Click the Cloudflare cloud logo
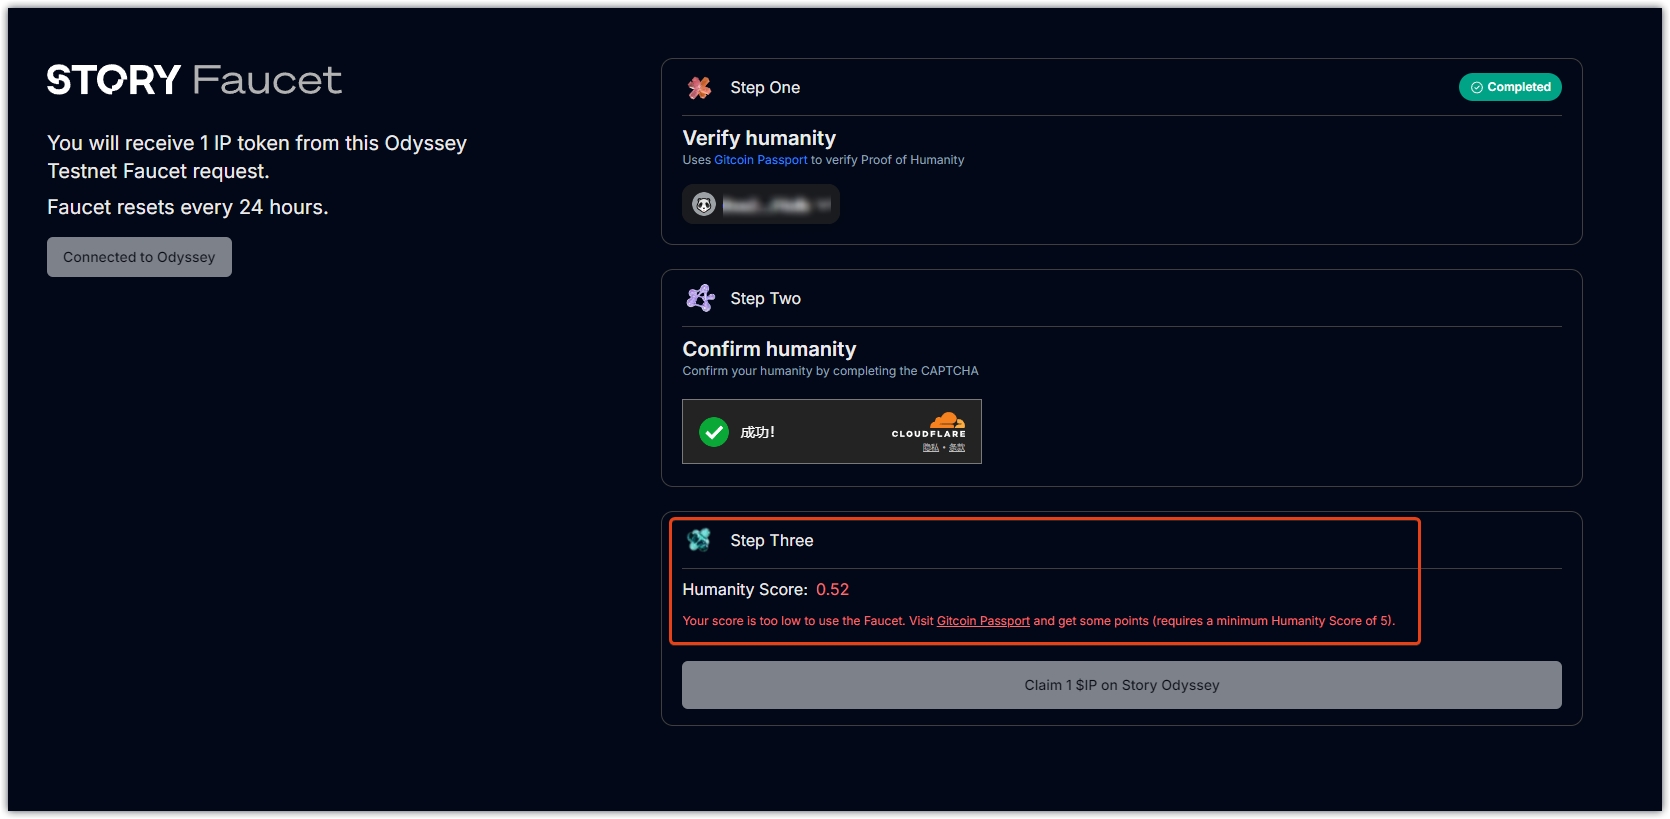This screenshot has width=1670, height=819. click(x=946, y=421)
